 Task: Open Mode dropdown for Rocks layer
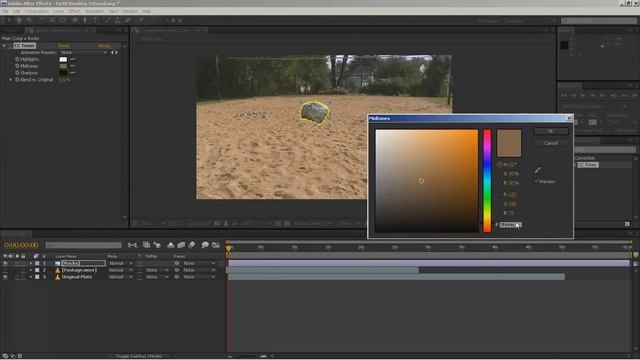(x=120, y=263)
